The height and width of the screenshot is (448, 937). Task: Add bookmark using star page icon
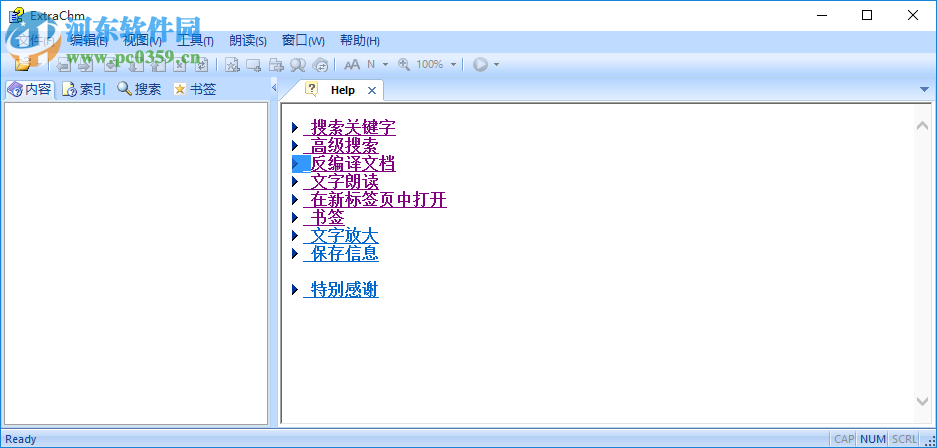pyautogui.click(x=232, y=65)
